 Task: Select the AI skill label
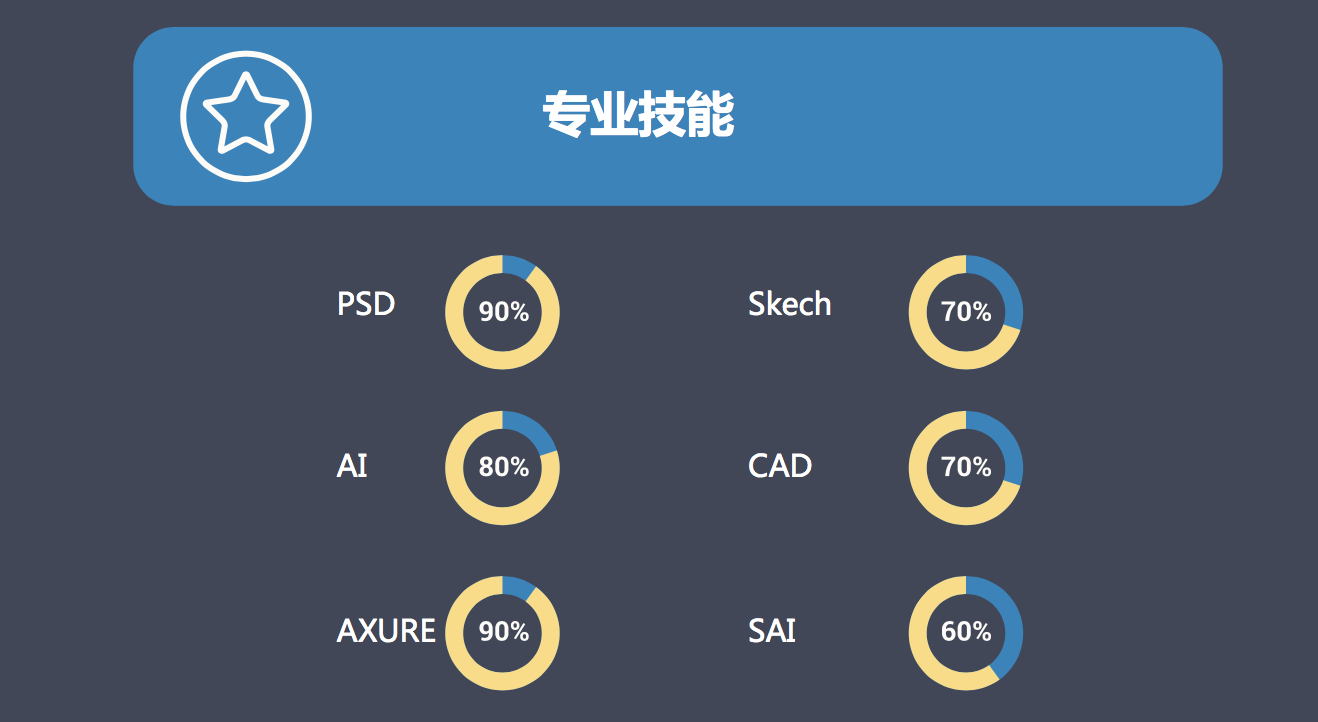click(352, 466)
